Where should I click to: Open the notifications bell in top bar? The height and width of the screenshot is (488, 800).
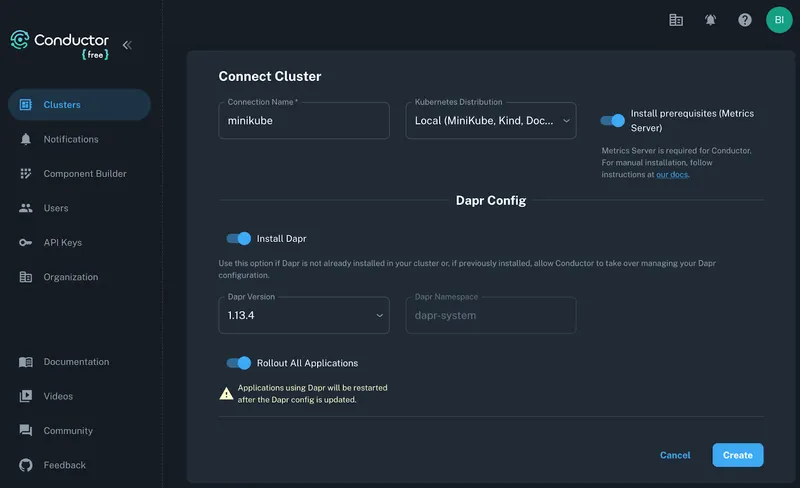pos(710,19)
